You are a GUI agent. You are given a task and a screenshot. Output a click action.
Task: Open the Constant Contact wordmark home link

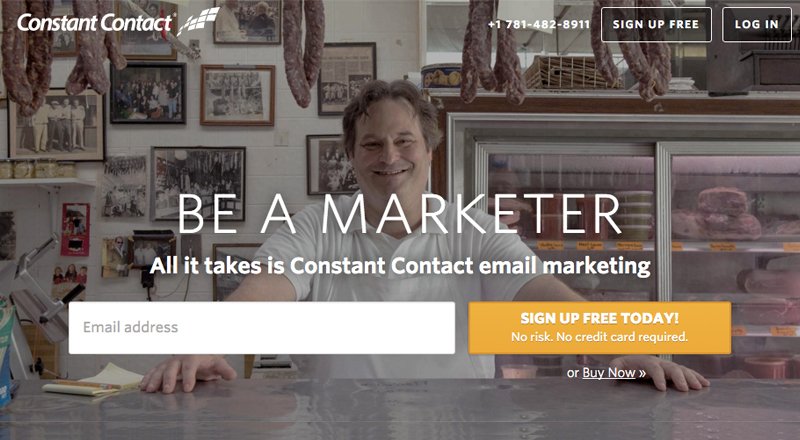(x=96, y=22)
